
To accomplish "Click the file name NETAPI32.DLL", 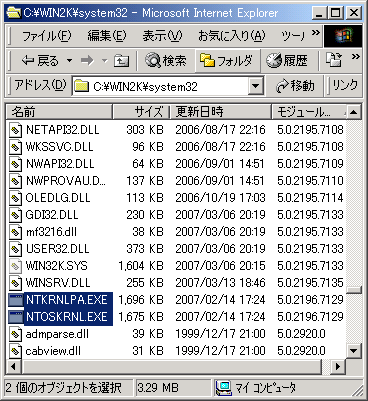I will (x=63, y=130).
